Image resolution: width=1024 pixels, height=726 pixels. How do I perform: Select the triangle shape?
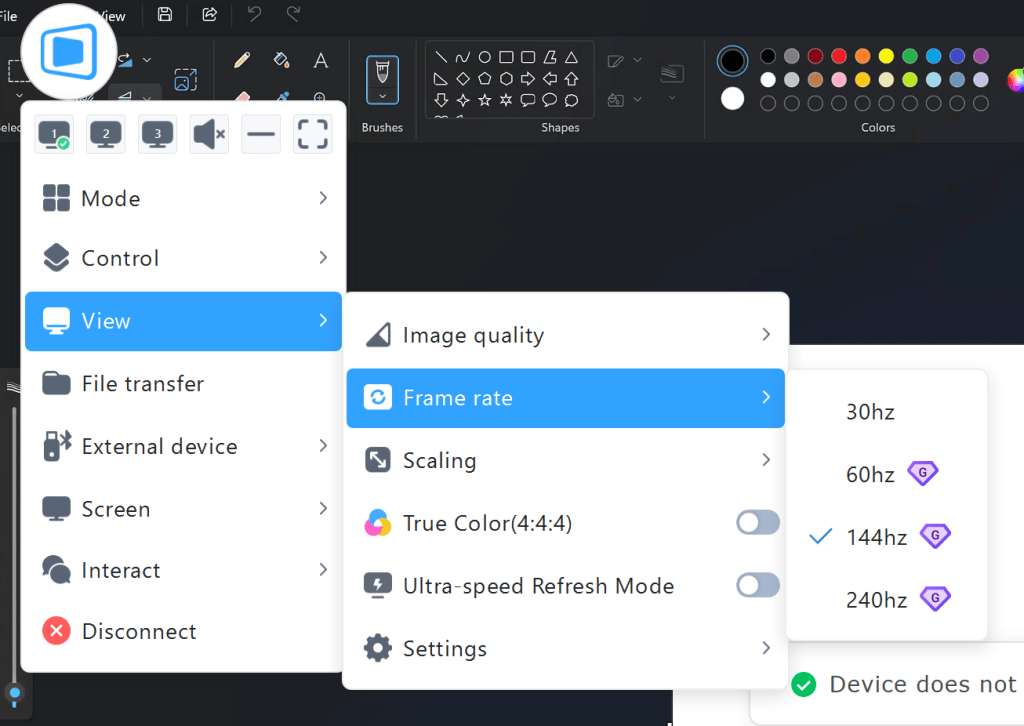571,57
